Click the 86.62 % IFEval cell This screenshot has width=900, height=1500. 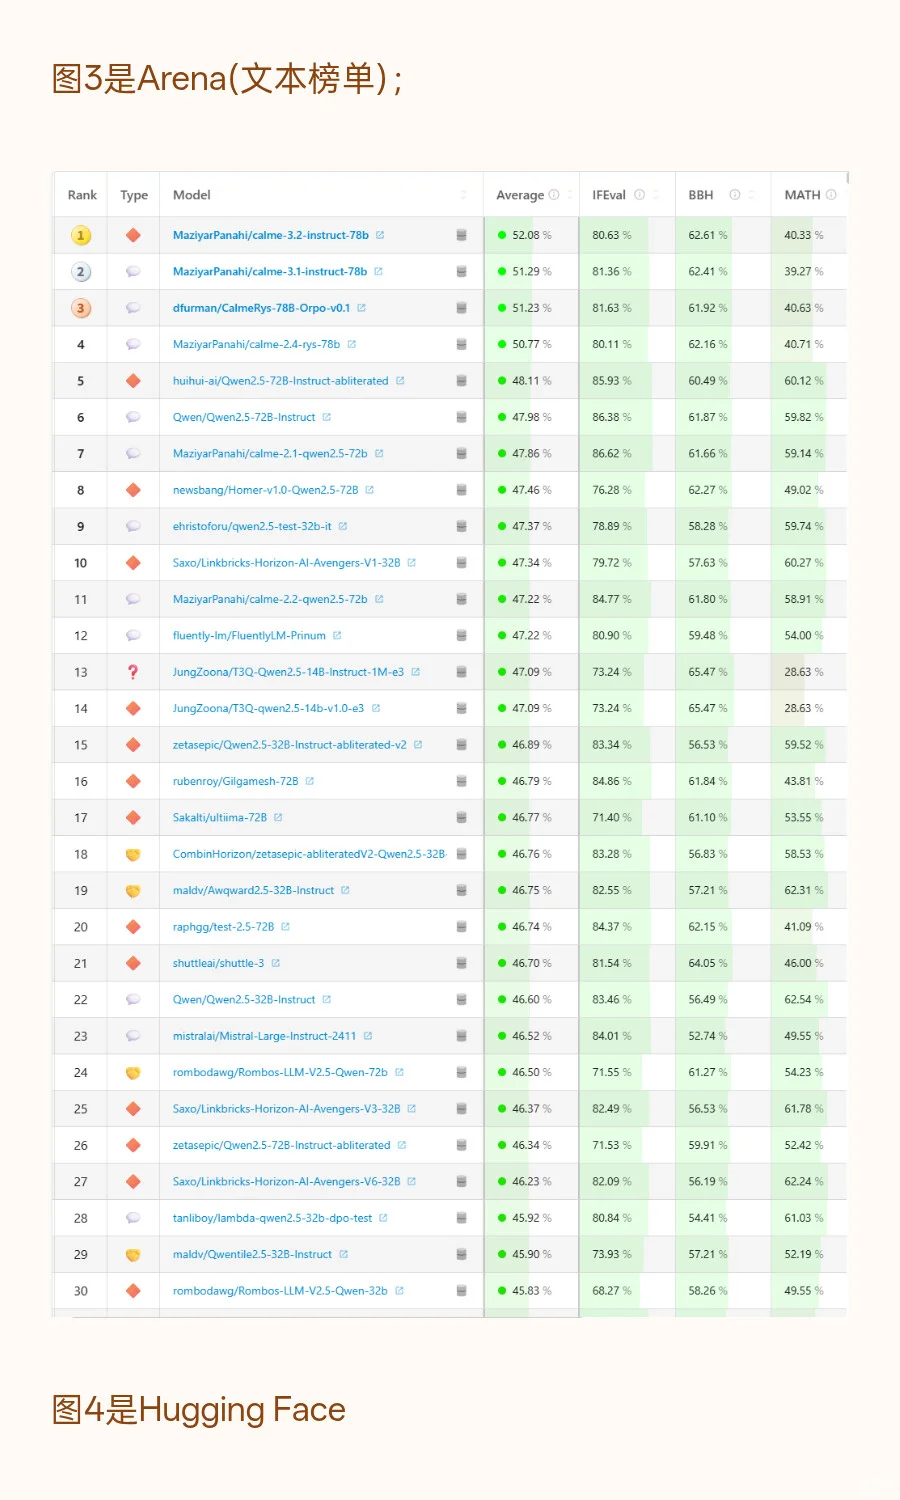627,454
